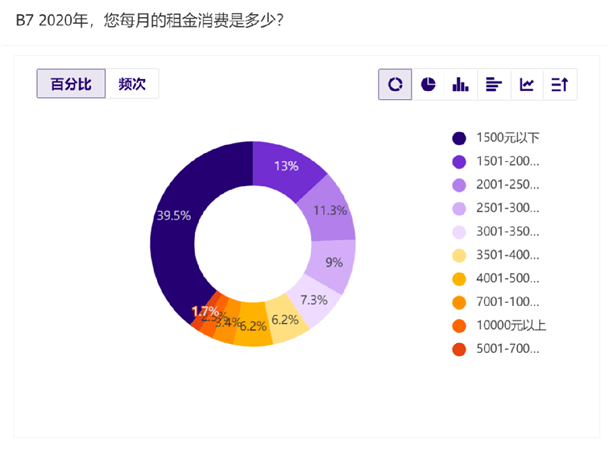Select the 频次 frequency toggle
The height and width of the screenshot is (449, 609).
coord(132,84)
